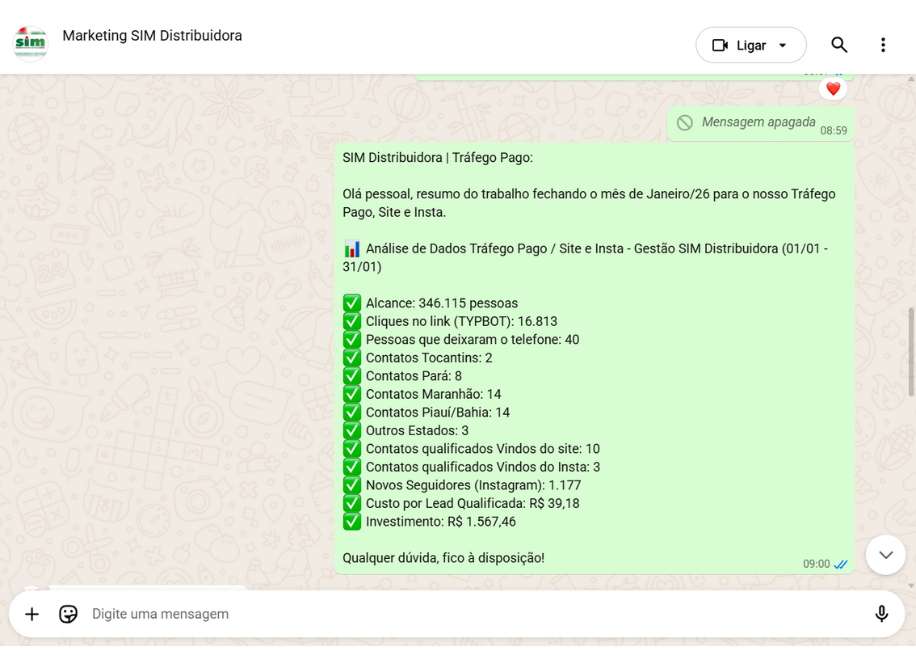Click green check beside Investimento line

coord(352,522)
